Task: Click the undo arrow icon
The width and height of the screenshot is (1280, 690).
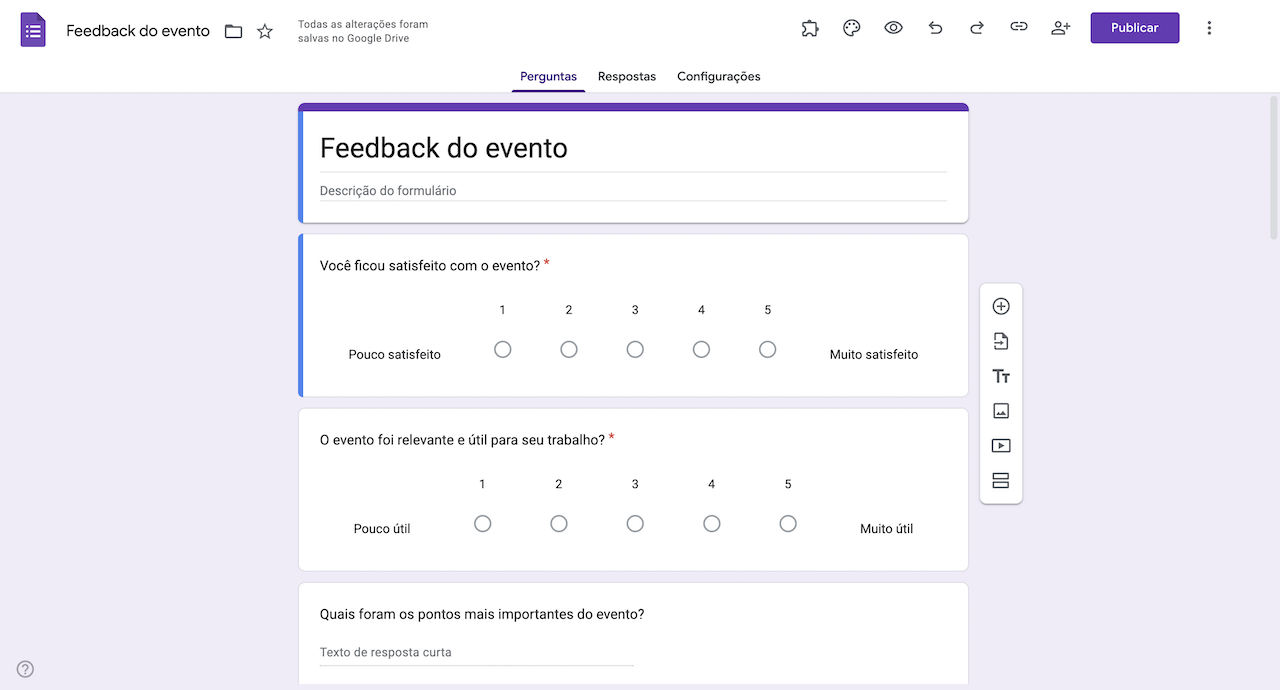Action: (x=936, y=28)
